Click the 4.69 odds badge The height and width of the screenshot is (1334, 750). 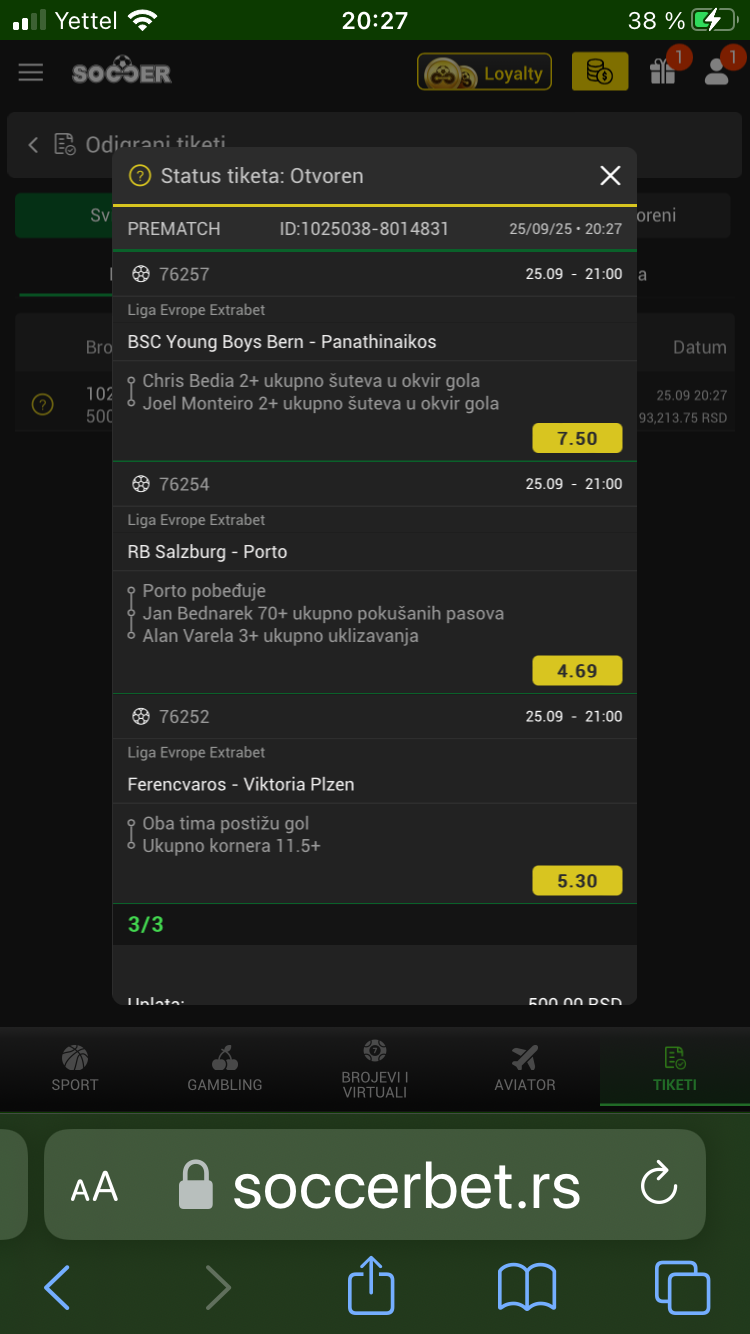577,671
